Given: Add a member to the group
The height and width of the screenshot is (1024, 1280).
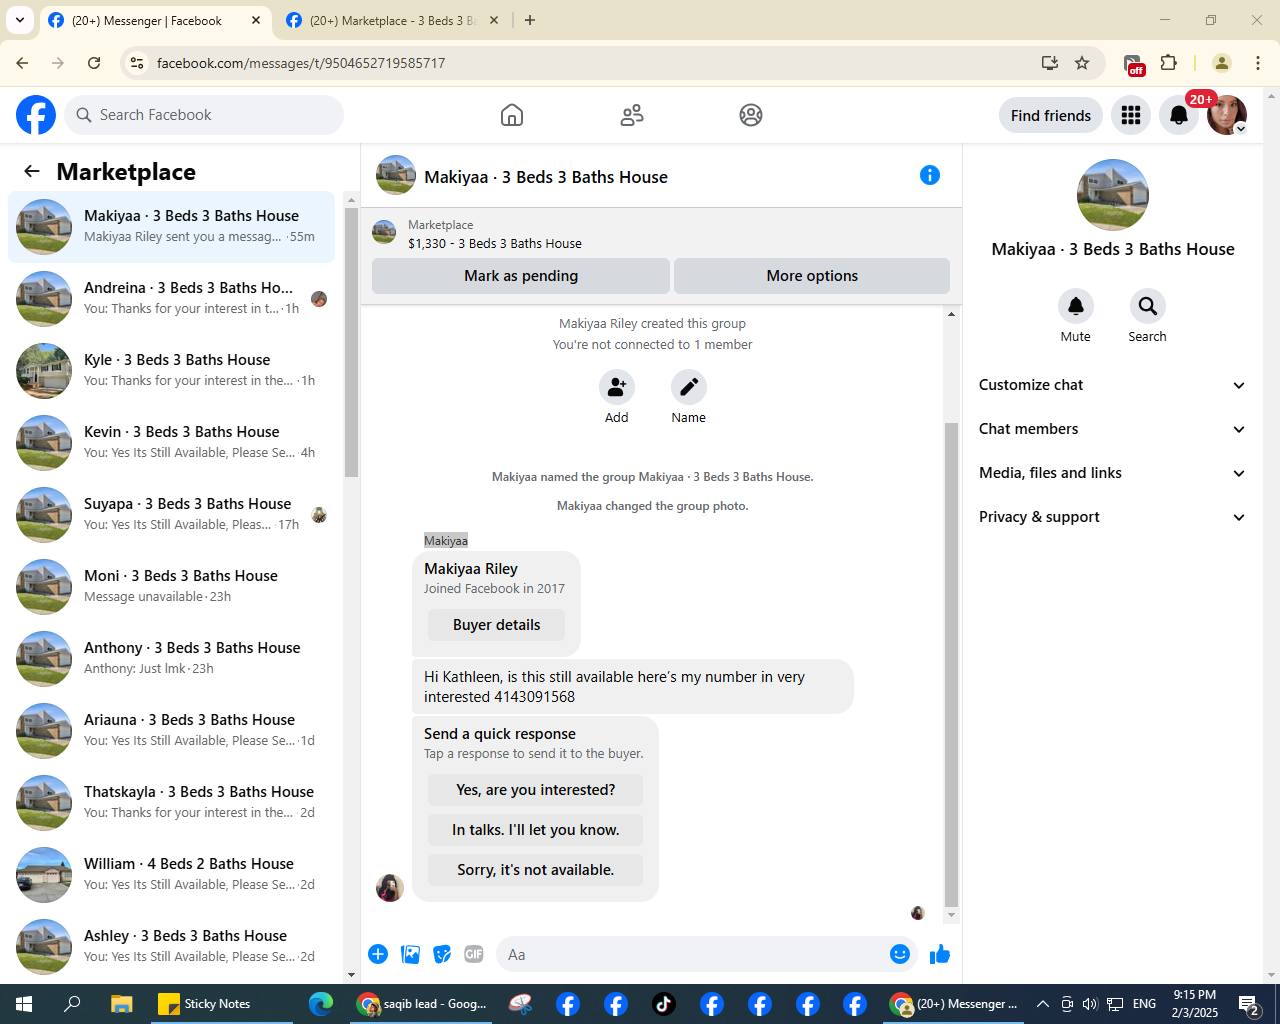Looking at the screenshot, I should [617, 387].
